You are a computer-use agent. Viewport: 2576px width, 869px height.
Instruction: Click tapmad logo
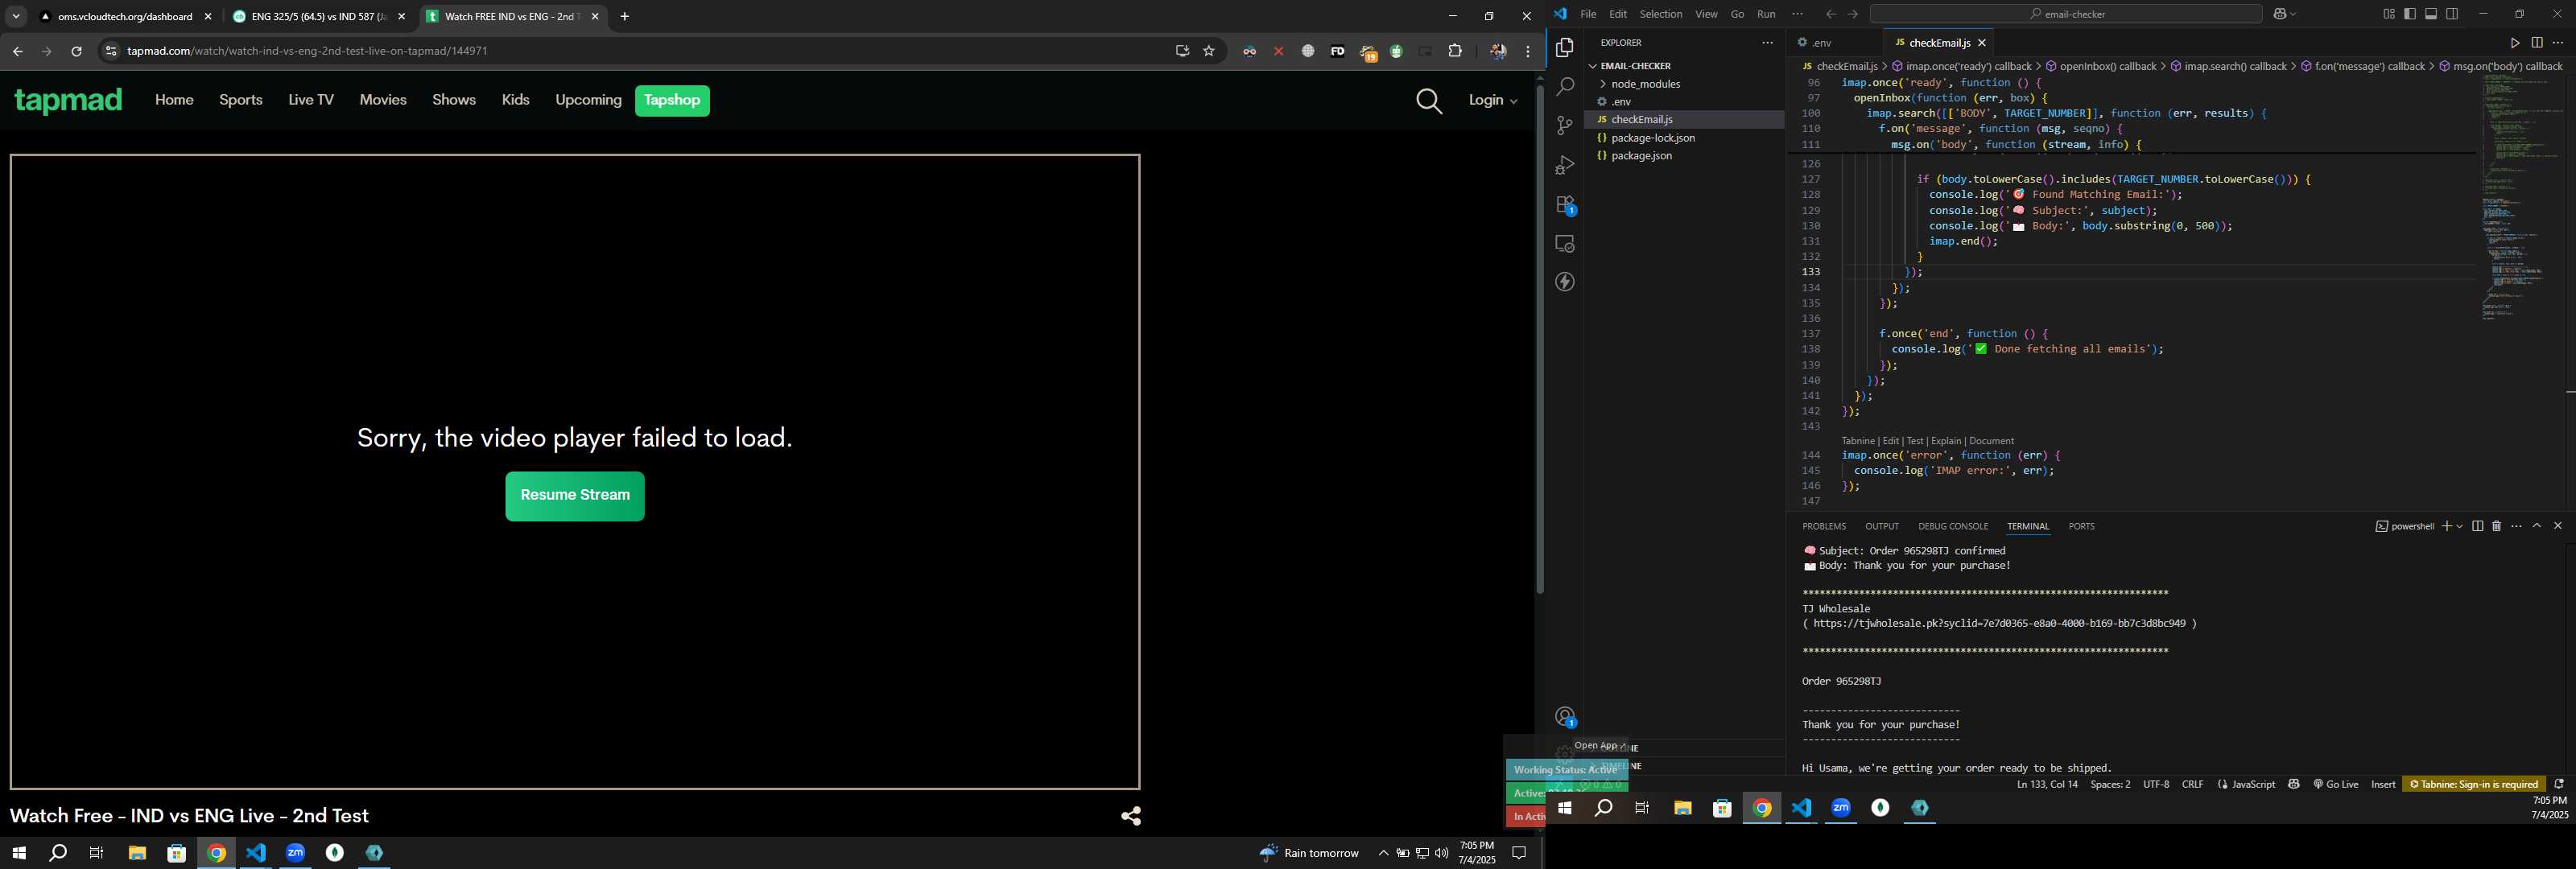pos(68,100)
